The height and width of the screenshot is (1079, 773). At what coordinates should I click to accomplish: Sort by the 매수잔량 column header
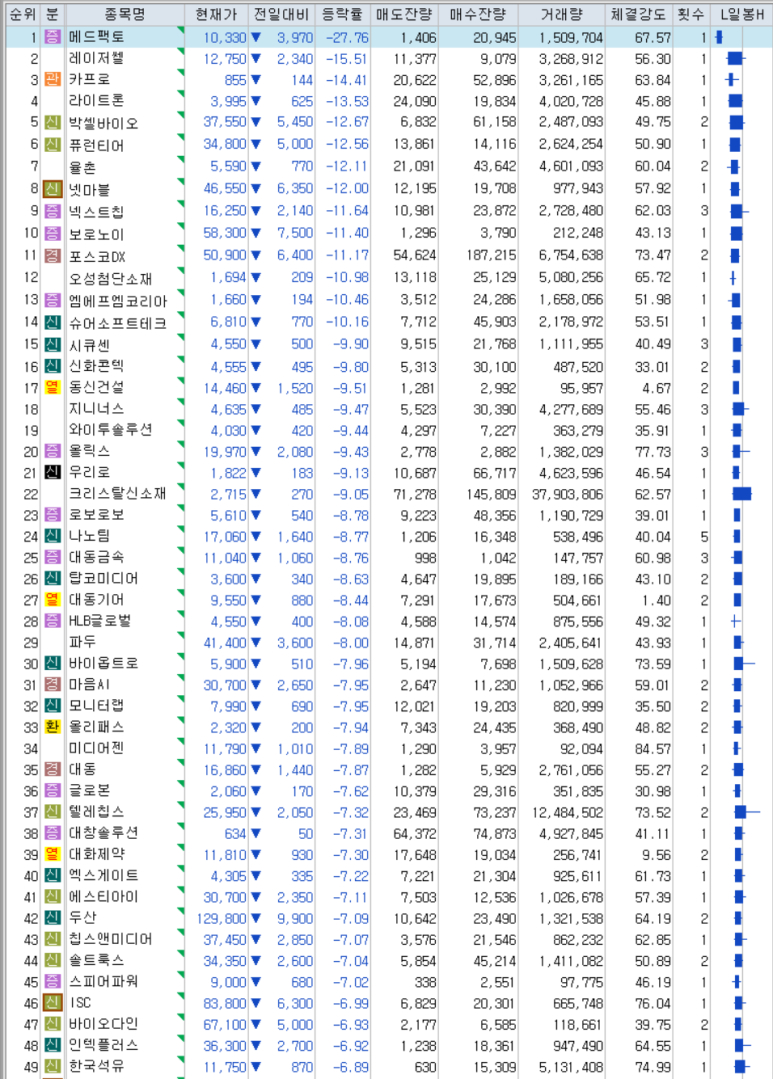pos(478,14)
